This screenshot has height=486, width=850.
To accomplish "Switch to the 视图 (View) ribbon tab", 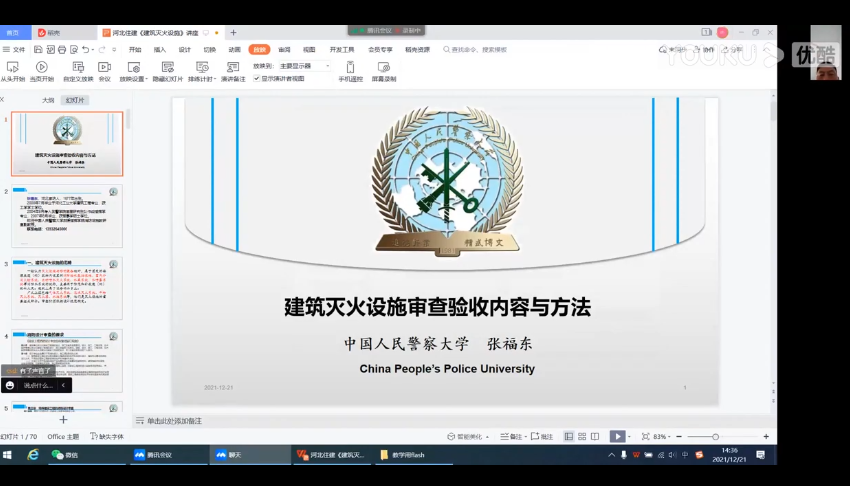I will [309, 49].
